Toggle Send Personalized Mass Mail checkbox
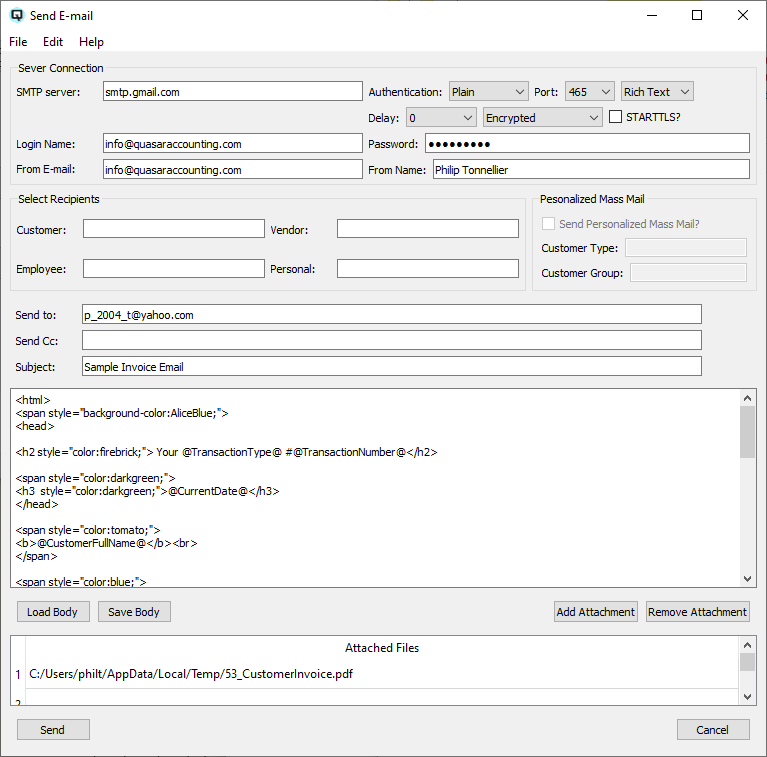 pyautogui.click(x=548, y=223)
